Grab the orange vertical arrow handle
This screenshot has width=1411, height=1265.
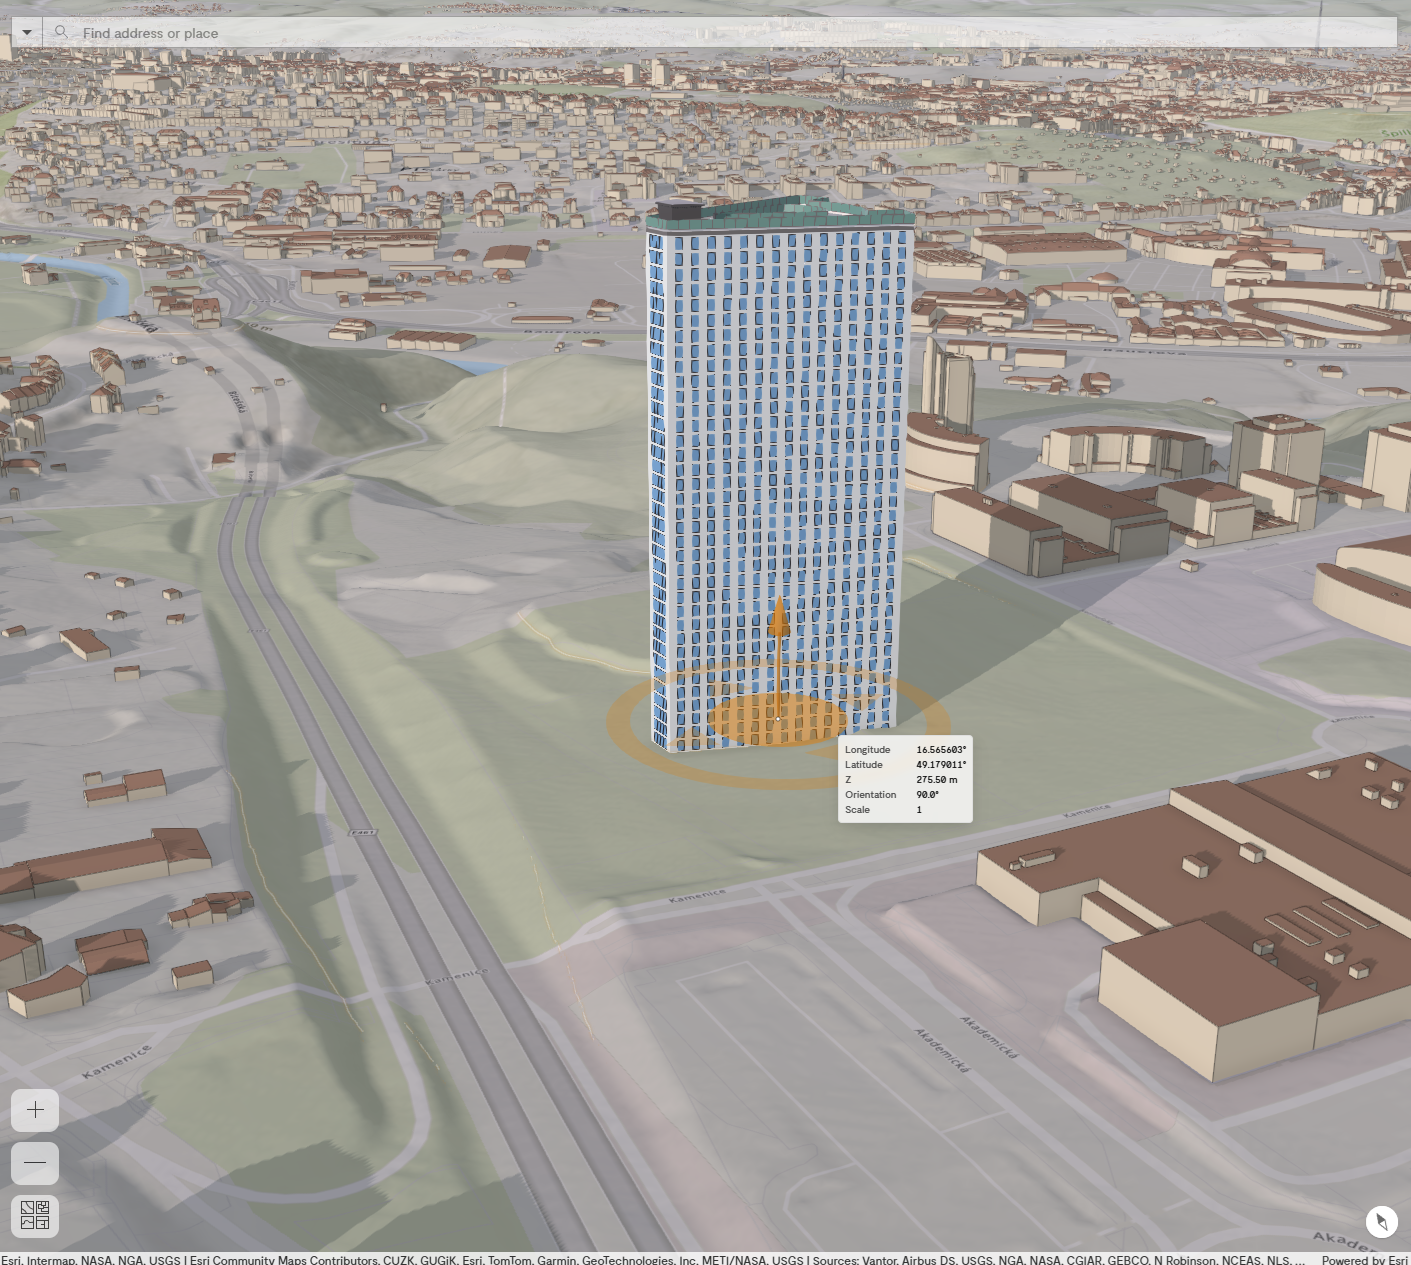[x=779, y=622]
